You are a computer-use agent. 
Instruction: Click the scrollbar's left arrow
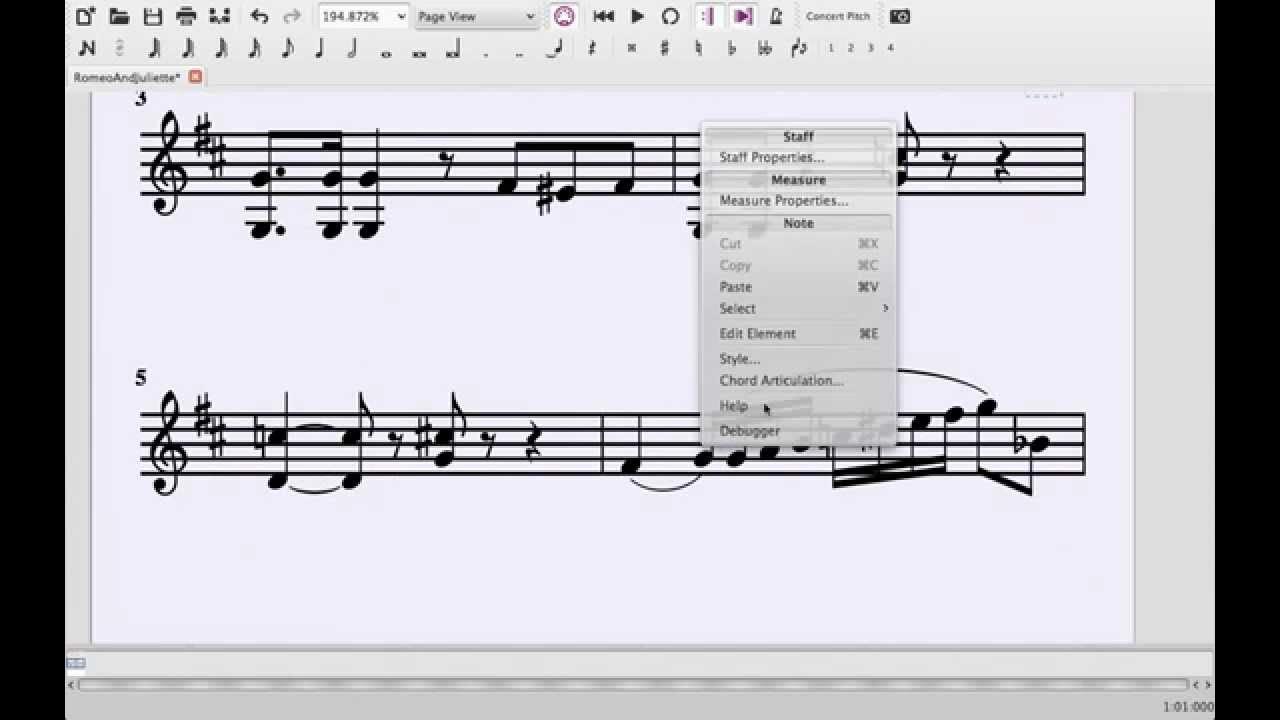tap(71, 685)
